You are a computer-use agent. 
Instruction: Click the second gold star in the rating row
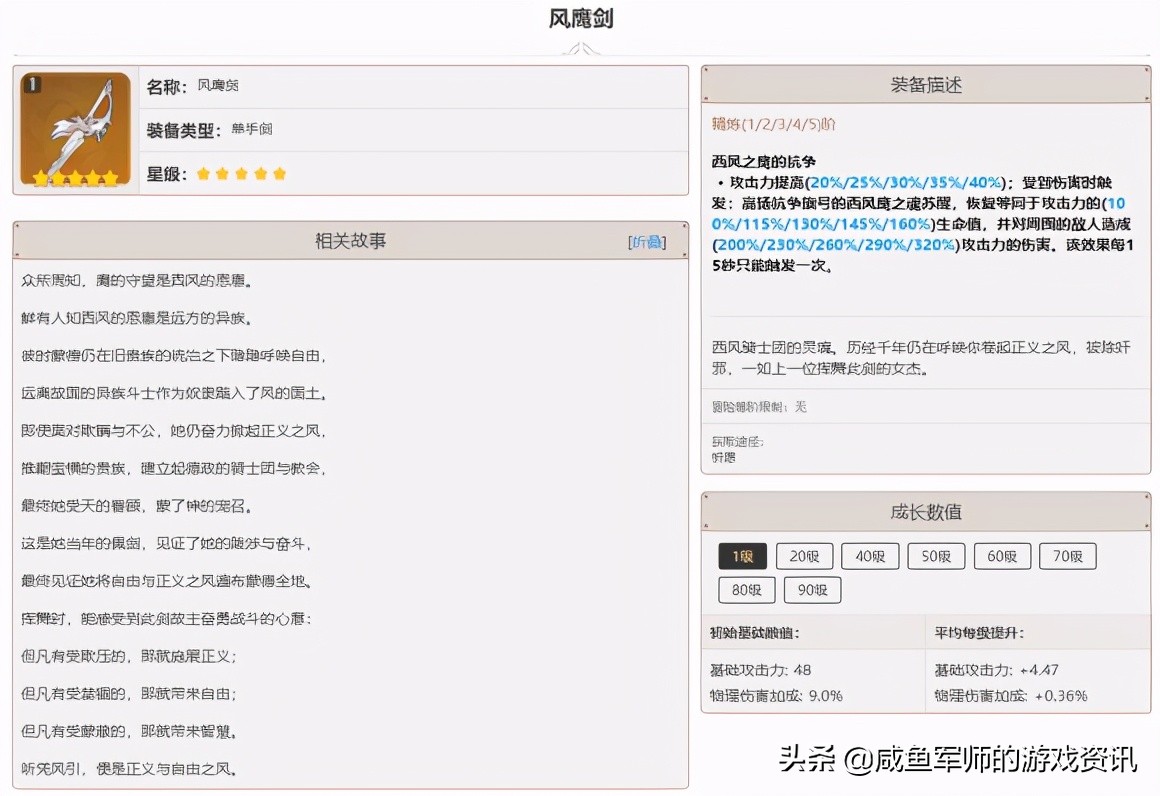point(222,173)
